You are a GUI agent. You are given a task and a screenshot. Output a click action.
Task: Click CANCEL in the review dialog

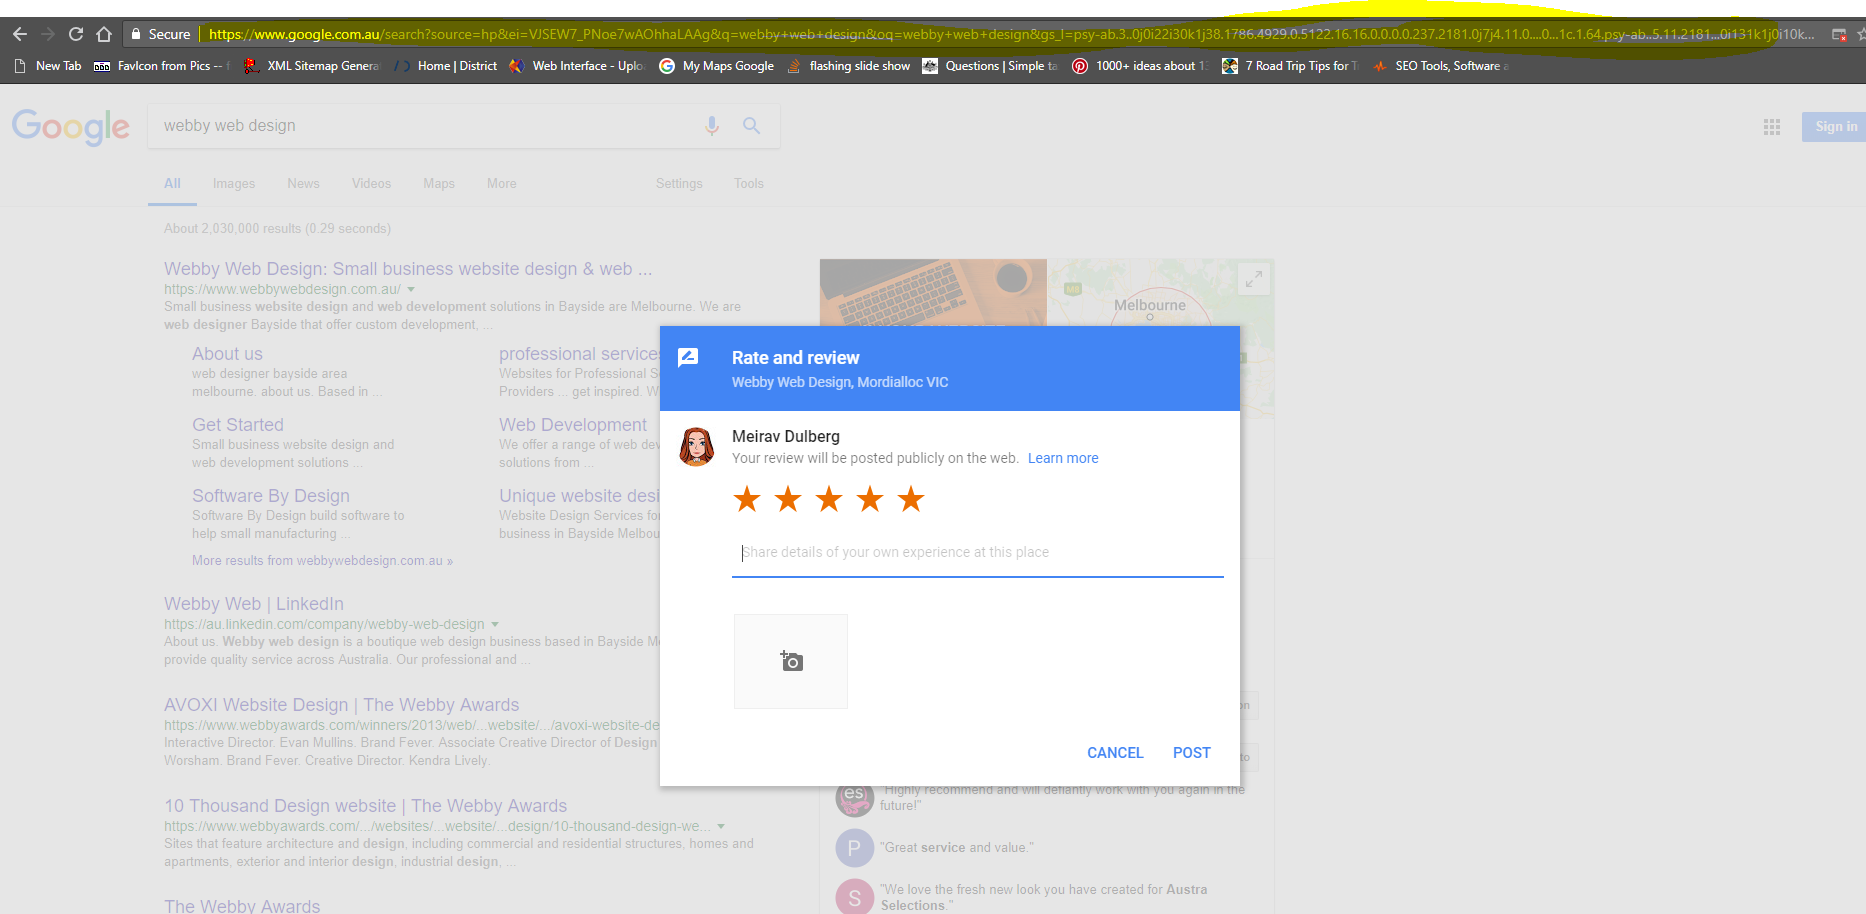(1115, 753)
